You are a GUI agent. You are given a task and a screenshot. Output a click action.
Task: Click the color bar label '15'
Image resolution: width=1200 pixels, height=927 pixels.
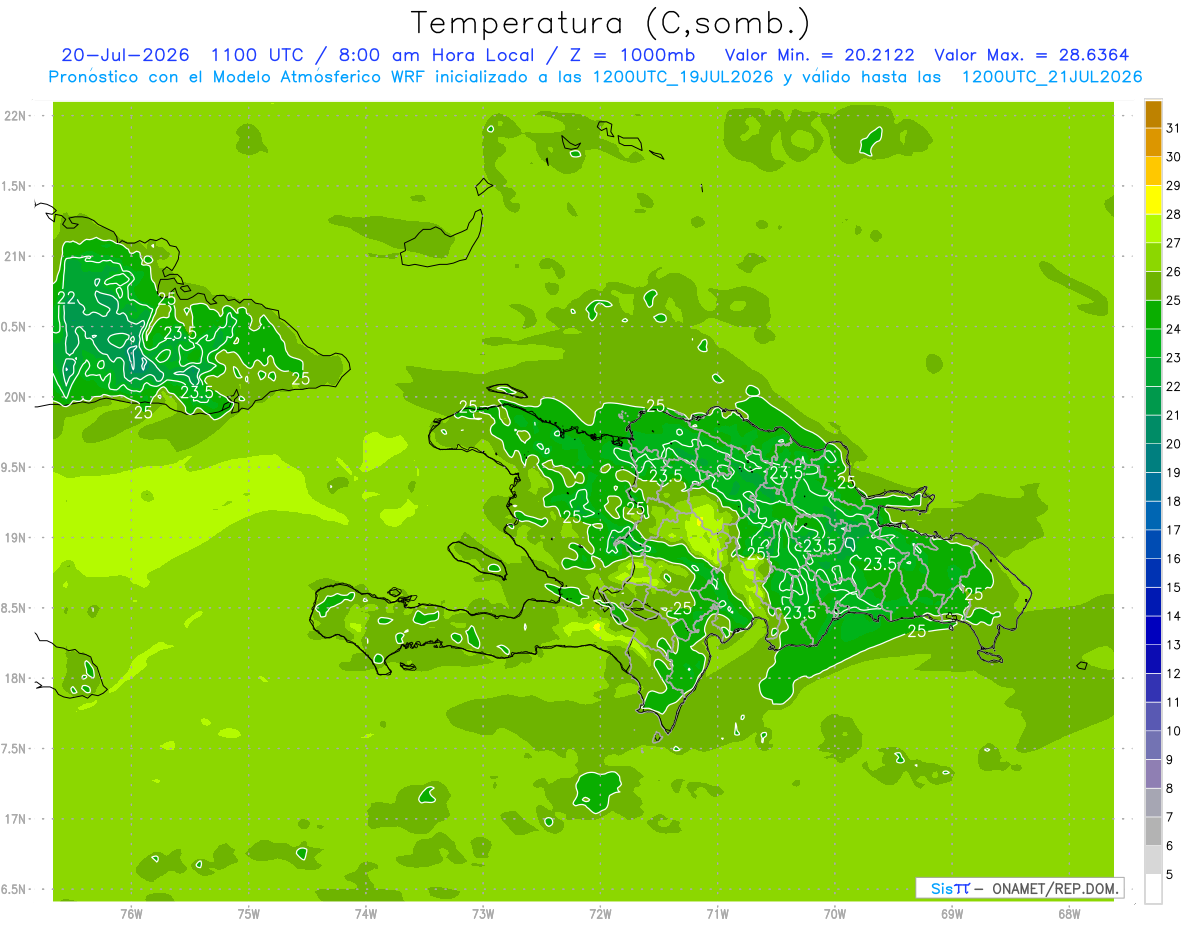(1174, 587)
